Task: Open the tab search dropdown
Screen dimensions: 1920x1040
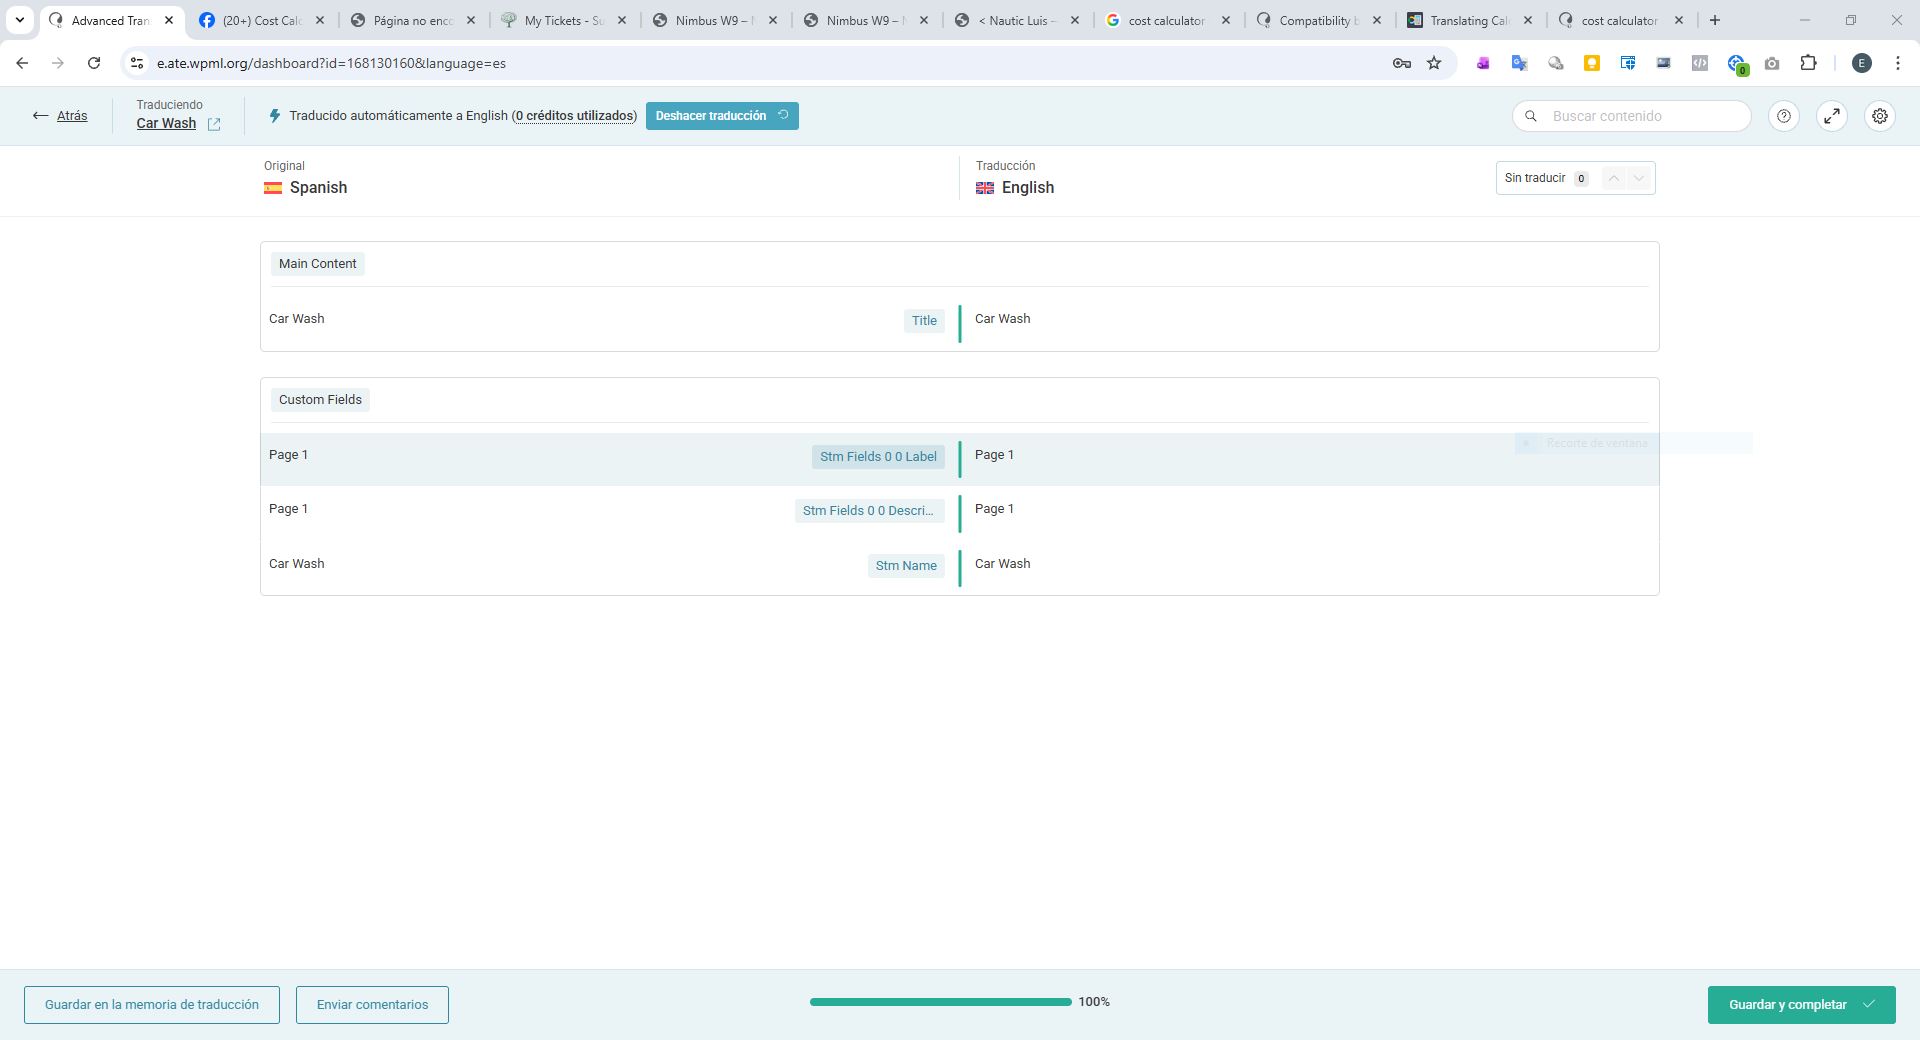Action: [x=19, y=20]
